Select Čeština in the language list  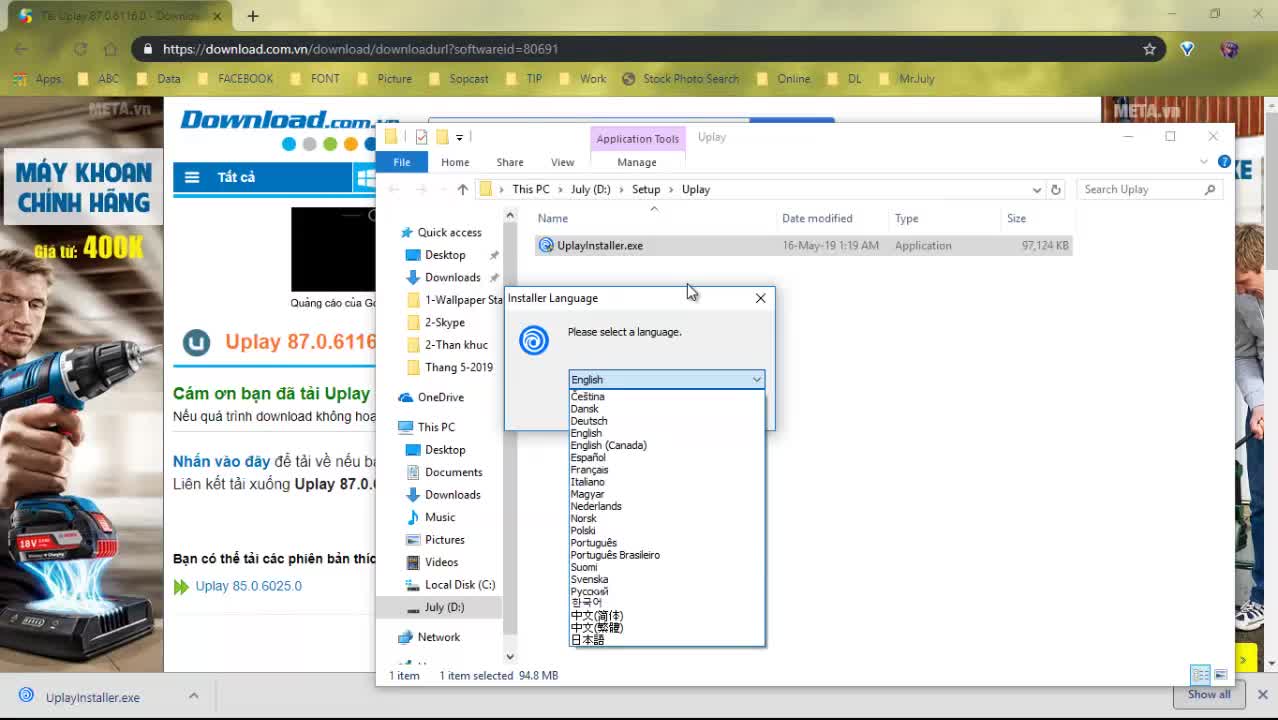point(588,397)
